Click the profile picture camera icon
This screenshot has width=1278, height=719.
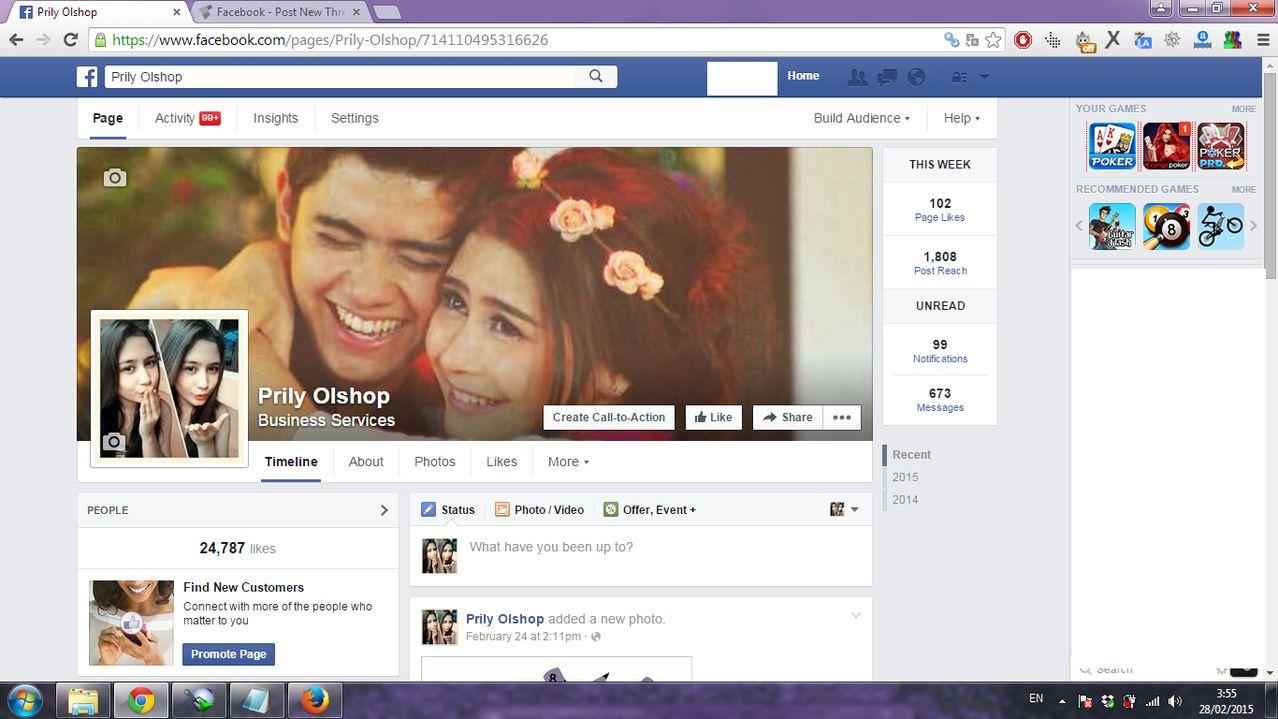(114, 442)
